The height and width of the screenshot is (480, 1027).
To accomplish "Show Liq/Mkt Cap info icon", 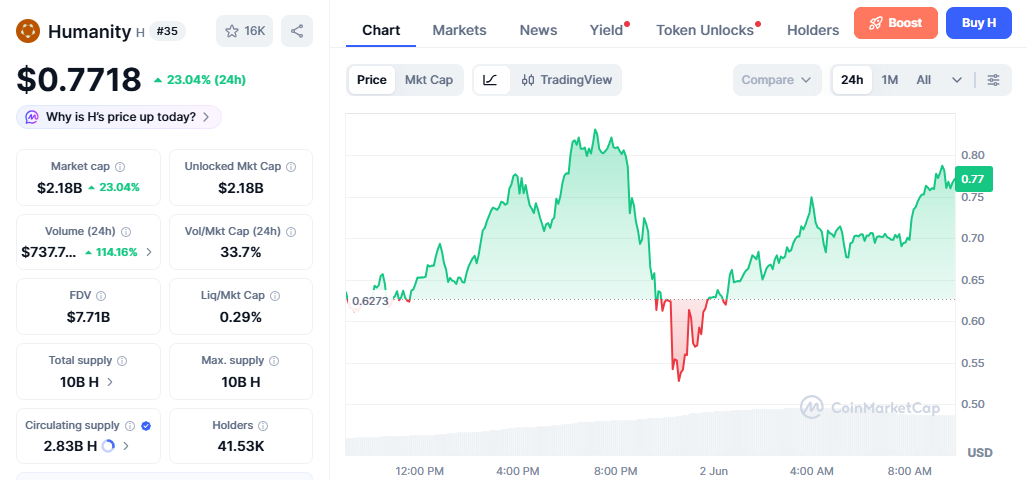I will tap(275, 296).
